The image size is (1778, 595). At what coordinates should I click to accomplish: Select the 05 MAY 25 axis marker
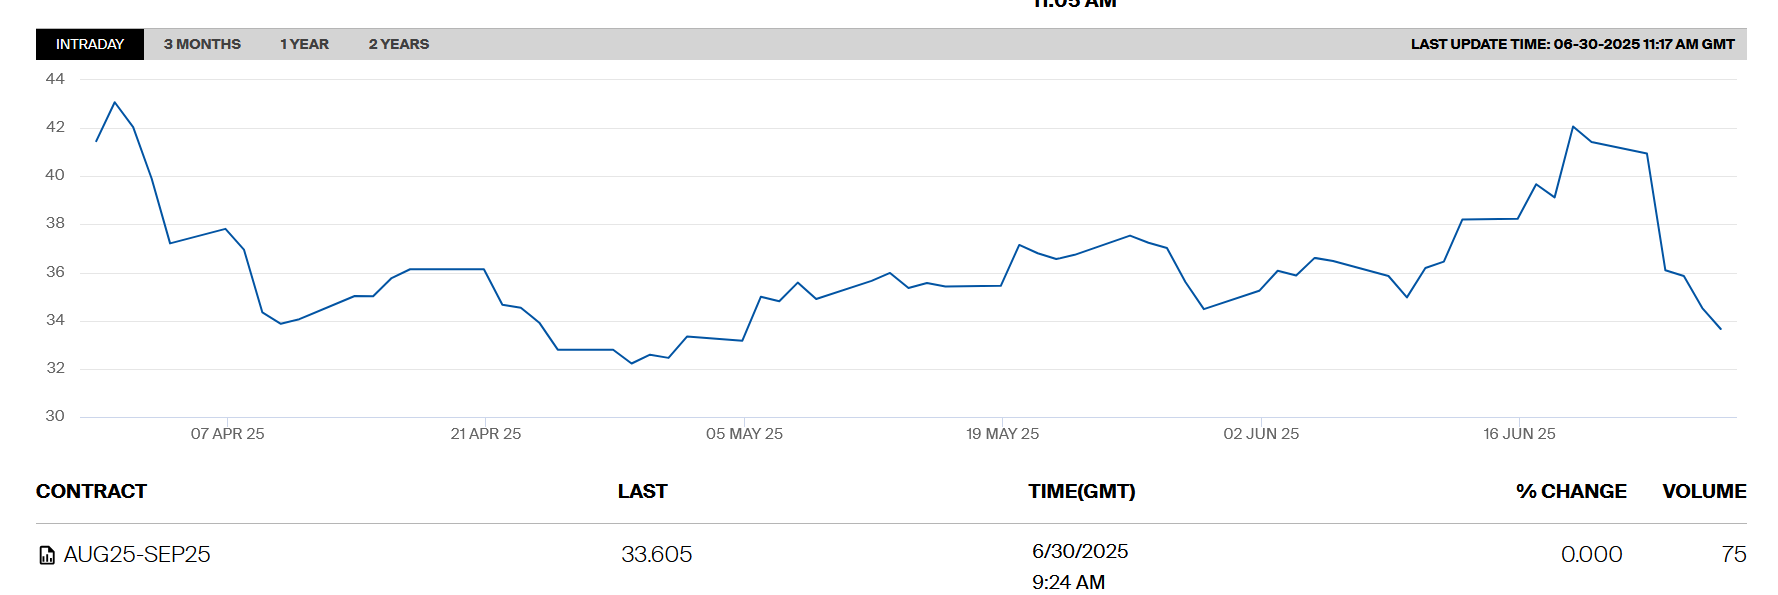point(744,433)
